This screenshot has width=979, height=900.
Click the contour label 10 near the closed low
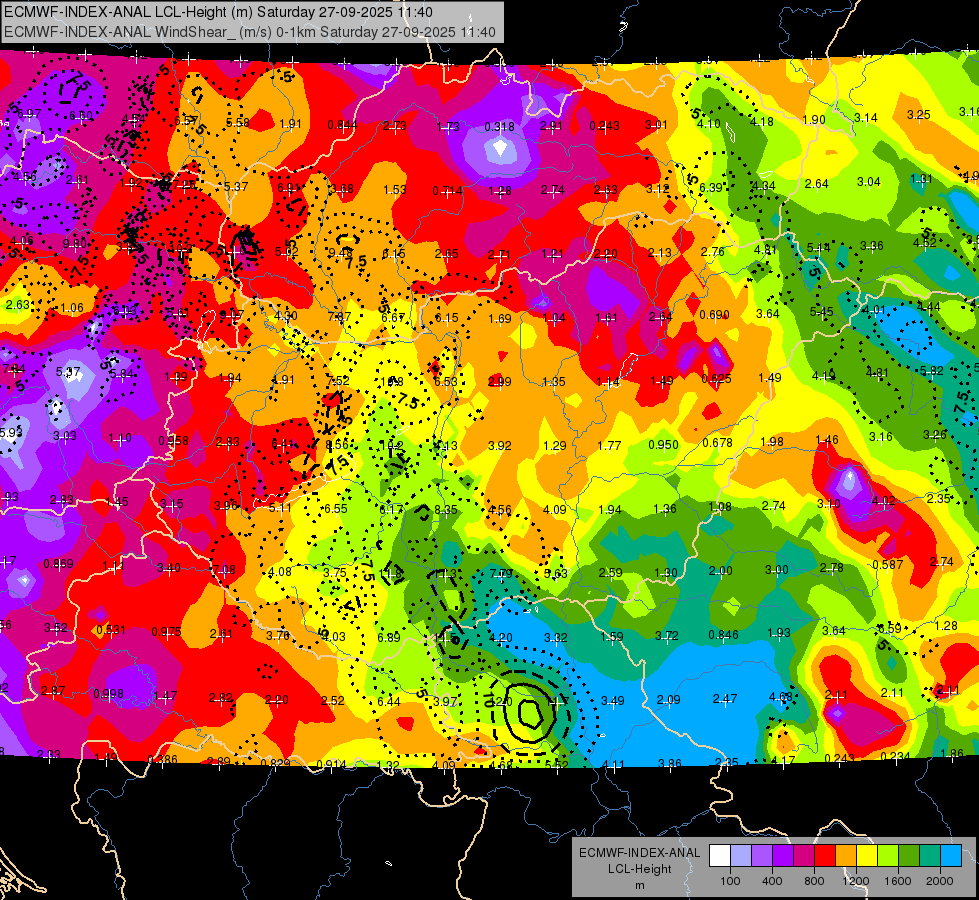488,700
